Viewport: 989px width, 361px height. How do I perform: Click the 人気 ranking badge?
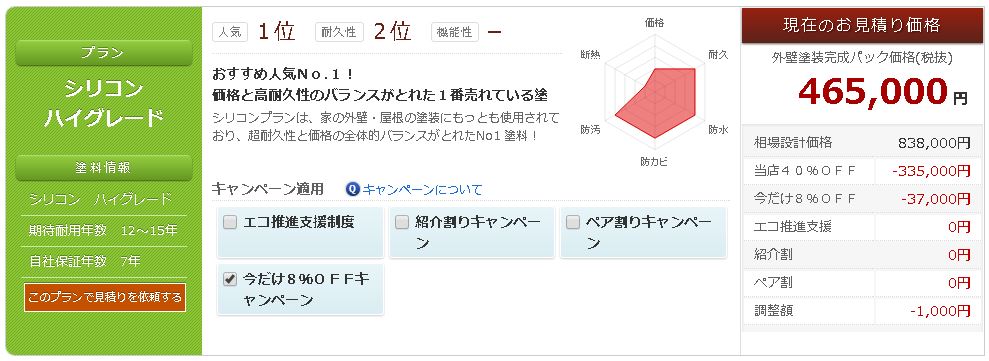coord(230,32)
